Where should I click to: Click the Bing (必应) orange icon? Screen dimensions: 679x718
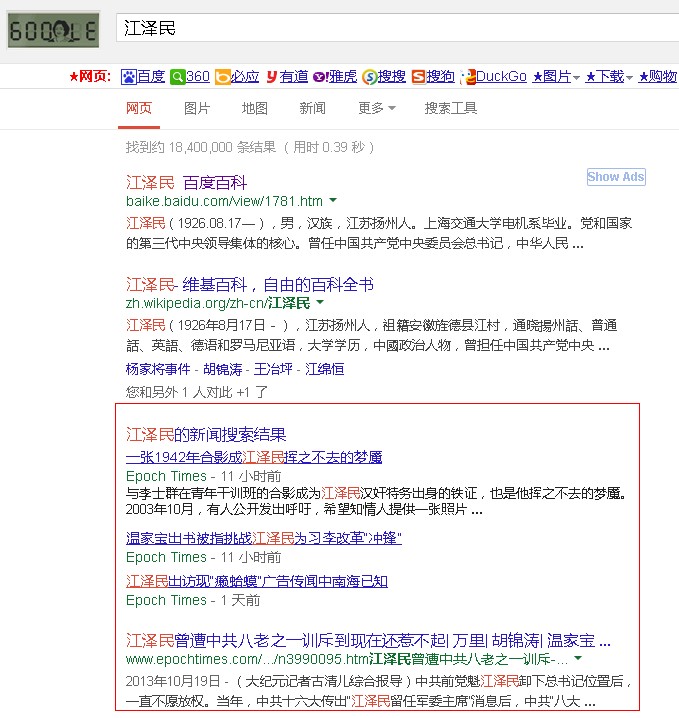[223, 76]
